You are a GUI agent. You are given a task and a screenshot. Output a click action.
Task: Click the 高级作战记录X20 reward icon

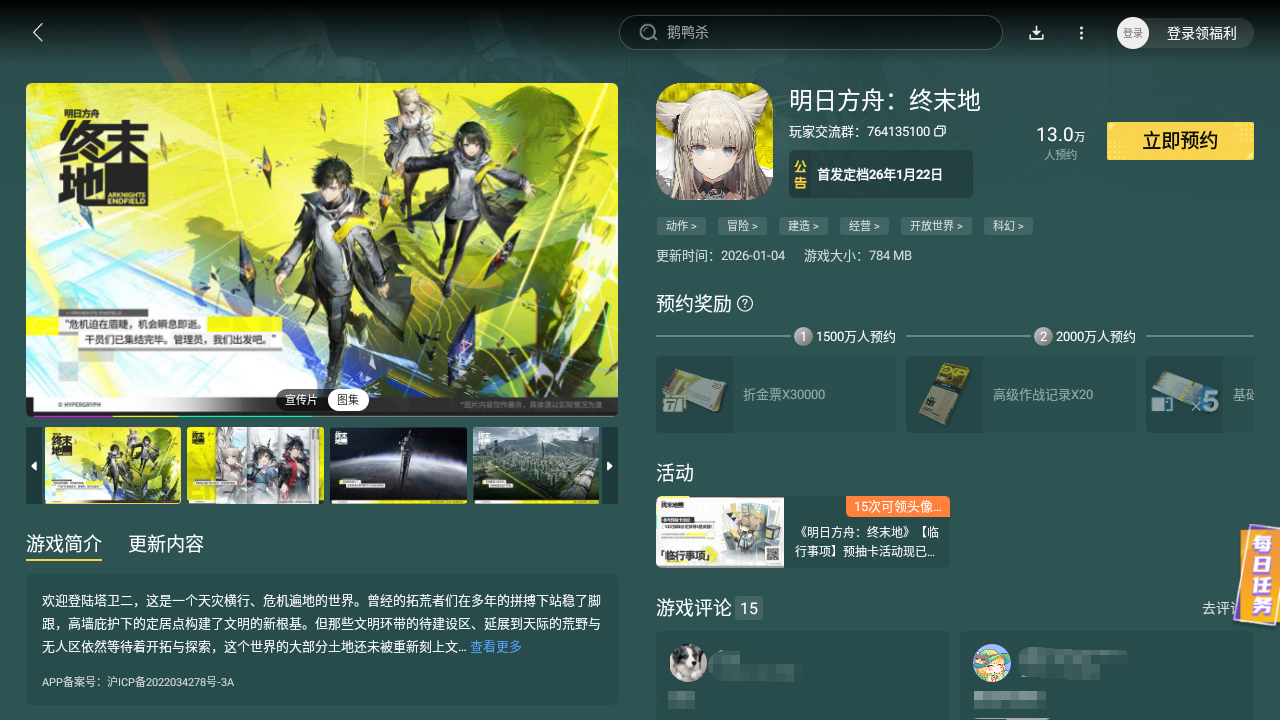(944, 394)
